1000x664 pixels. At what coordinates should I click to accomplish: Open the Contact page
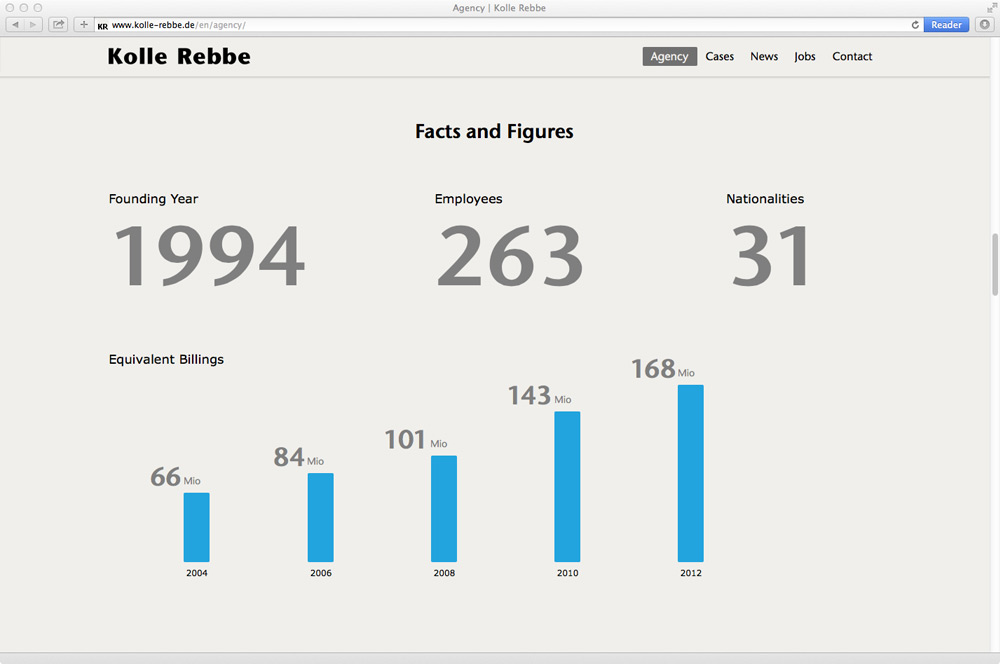[852, 57]
